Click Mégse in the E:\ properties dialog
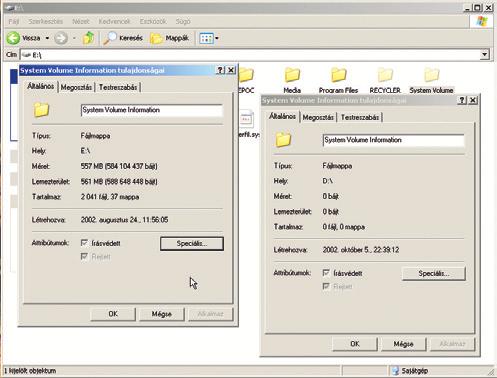 pos(162,314)
